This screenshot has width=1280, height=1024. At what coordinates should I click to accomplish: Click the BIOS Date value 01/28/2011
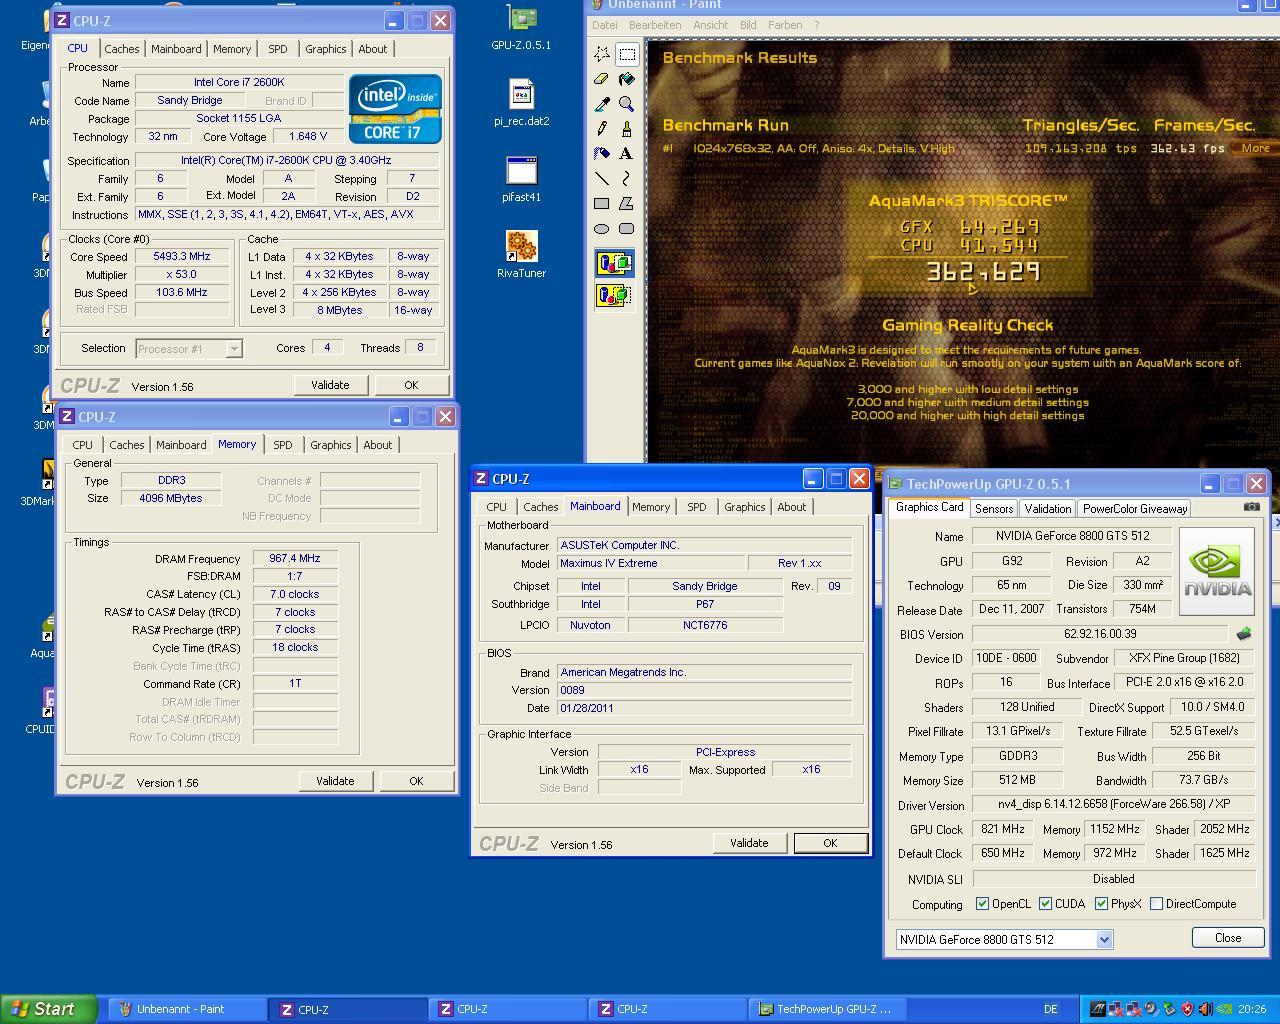point(705,708)
